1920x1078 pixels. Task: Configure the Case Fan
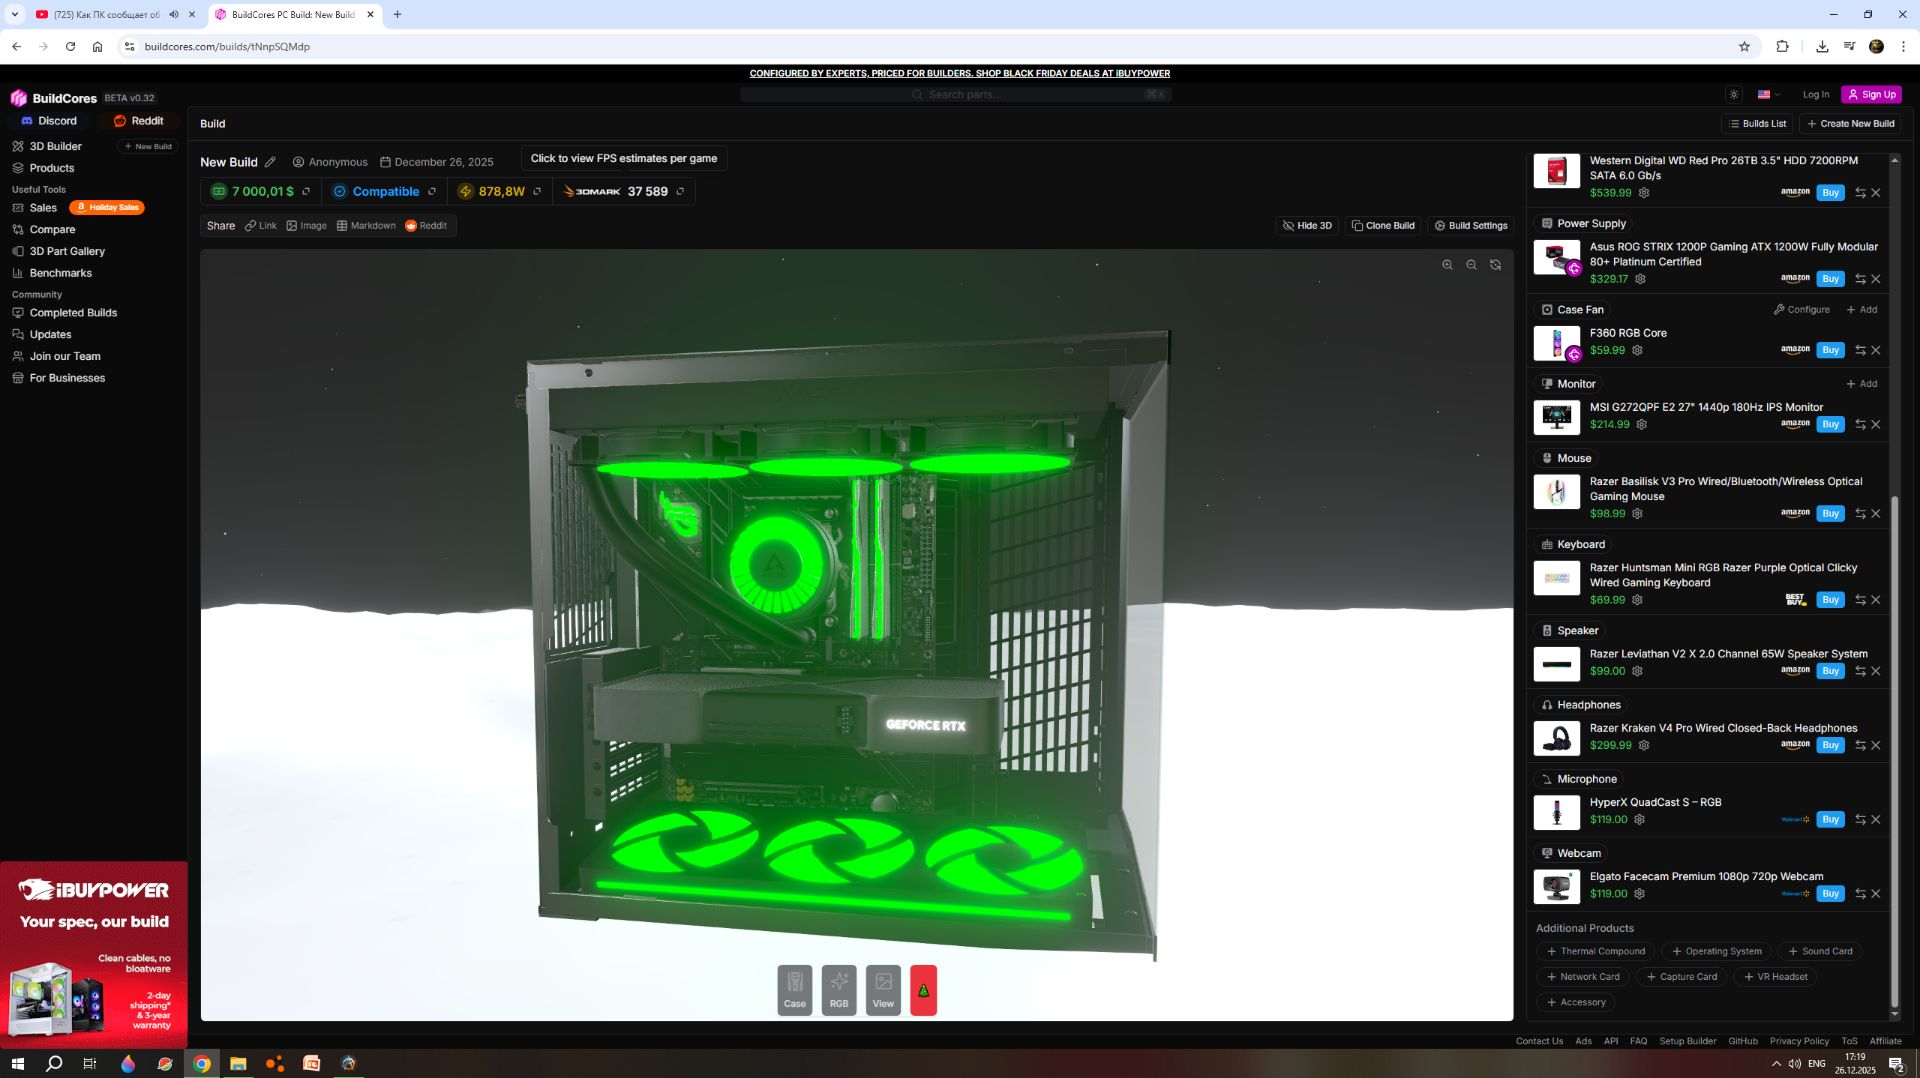pos(1802,310)
